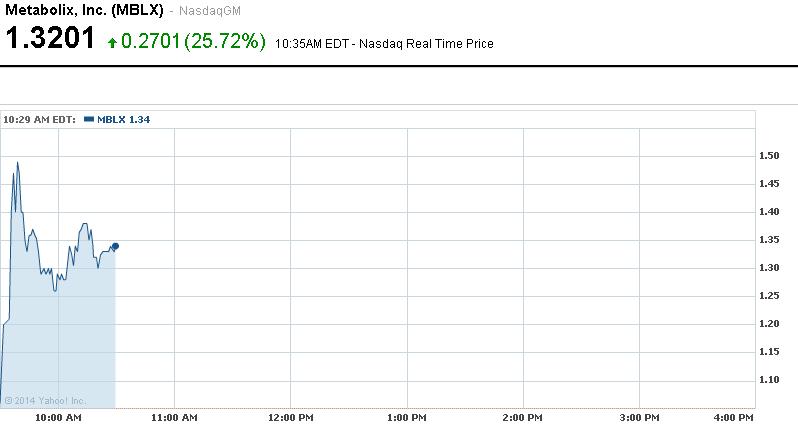This screenshot has width=798, height=426.
Task: Select the 1.3201 current price value
Action: pyautogui.click(x=50, y=40)
